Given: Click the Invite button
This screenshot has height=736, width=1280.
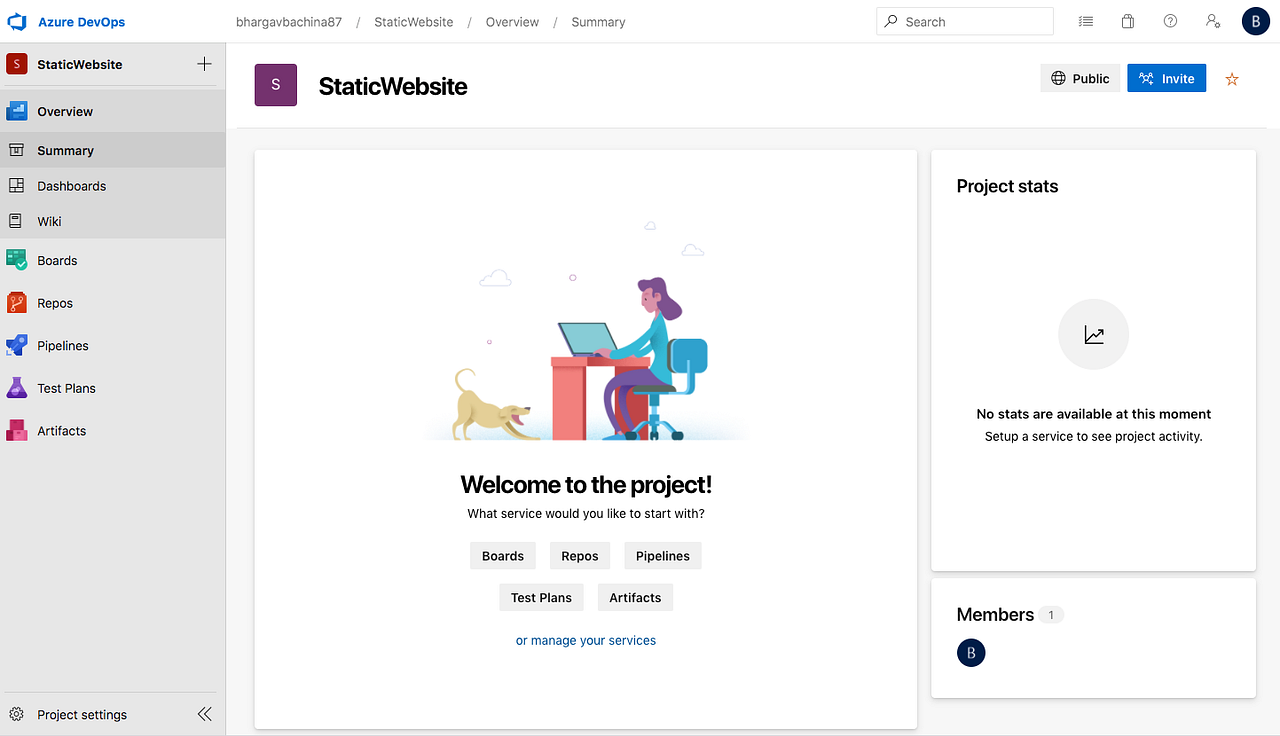Looking at the screenshot, I should click(x=1166, y=78).
